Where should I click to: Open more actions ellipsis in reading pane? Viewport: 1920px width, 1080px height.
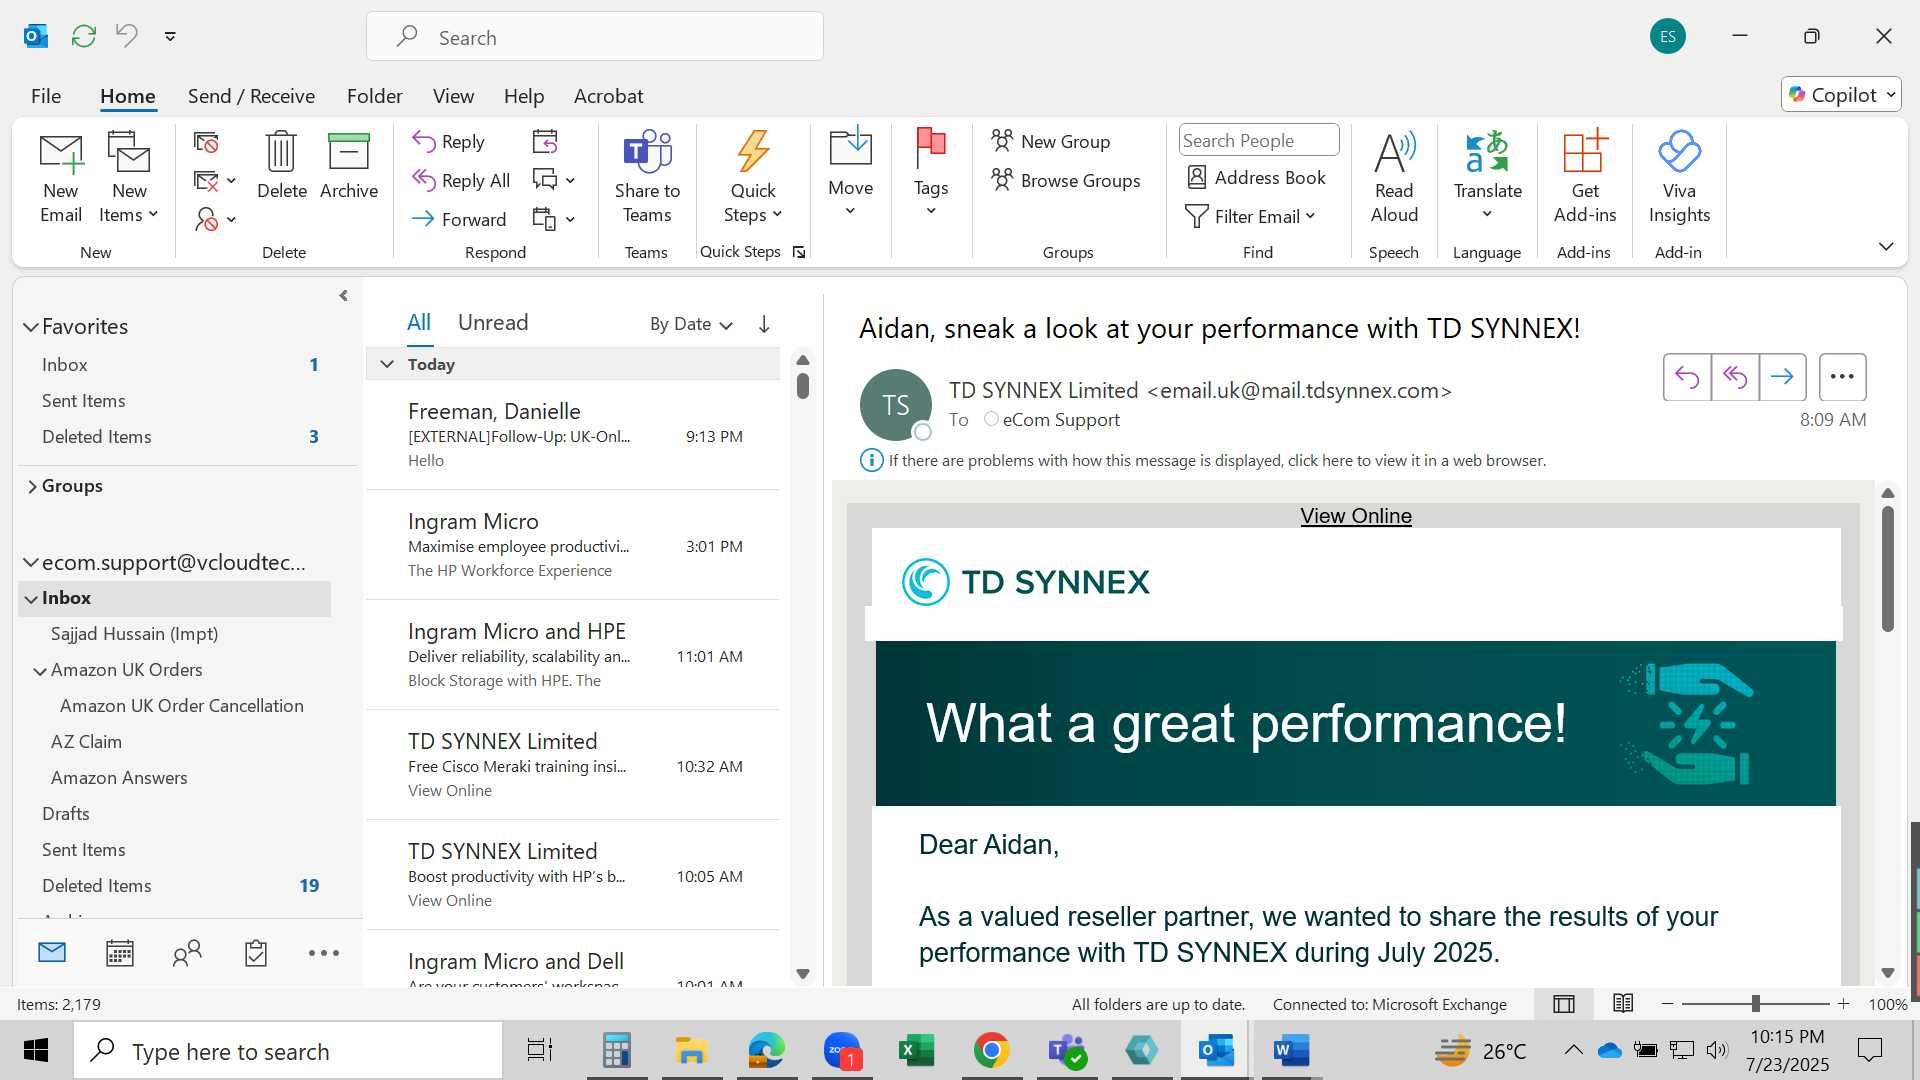click(x=1842, y=377)
